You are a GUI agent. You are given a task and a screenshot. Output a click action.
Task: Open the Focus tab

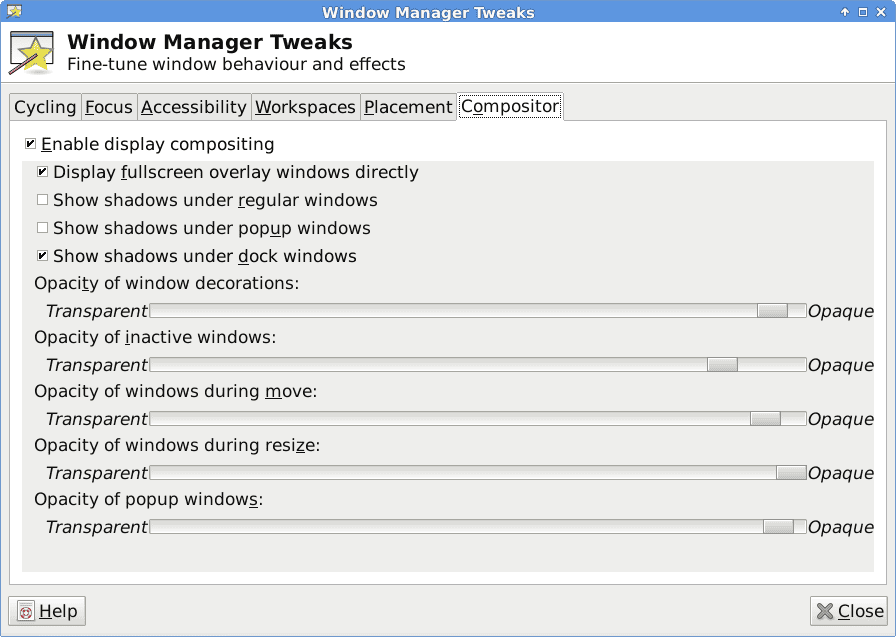tap(109, 107)
